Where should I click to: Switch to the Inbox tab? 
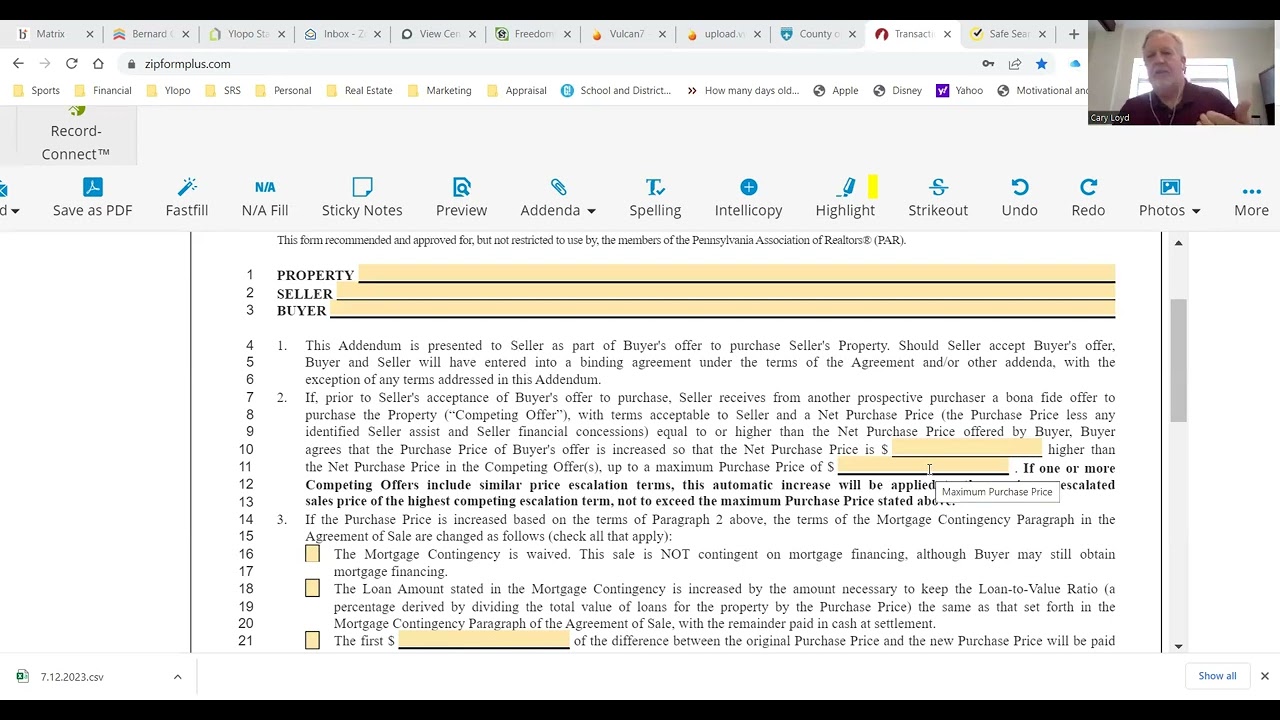tap(340, 34)
